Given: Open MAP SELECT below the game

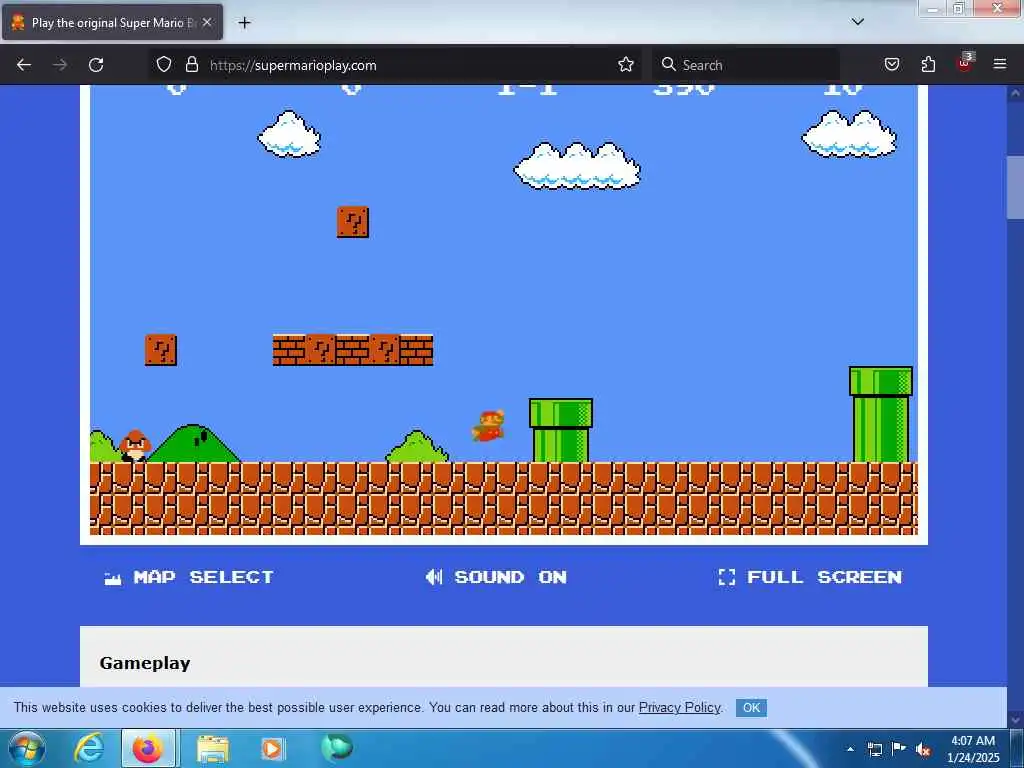Looking at the screenshot, I should click(189, 577).
